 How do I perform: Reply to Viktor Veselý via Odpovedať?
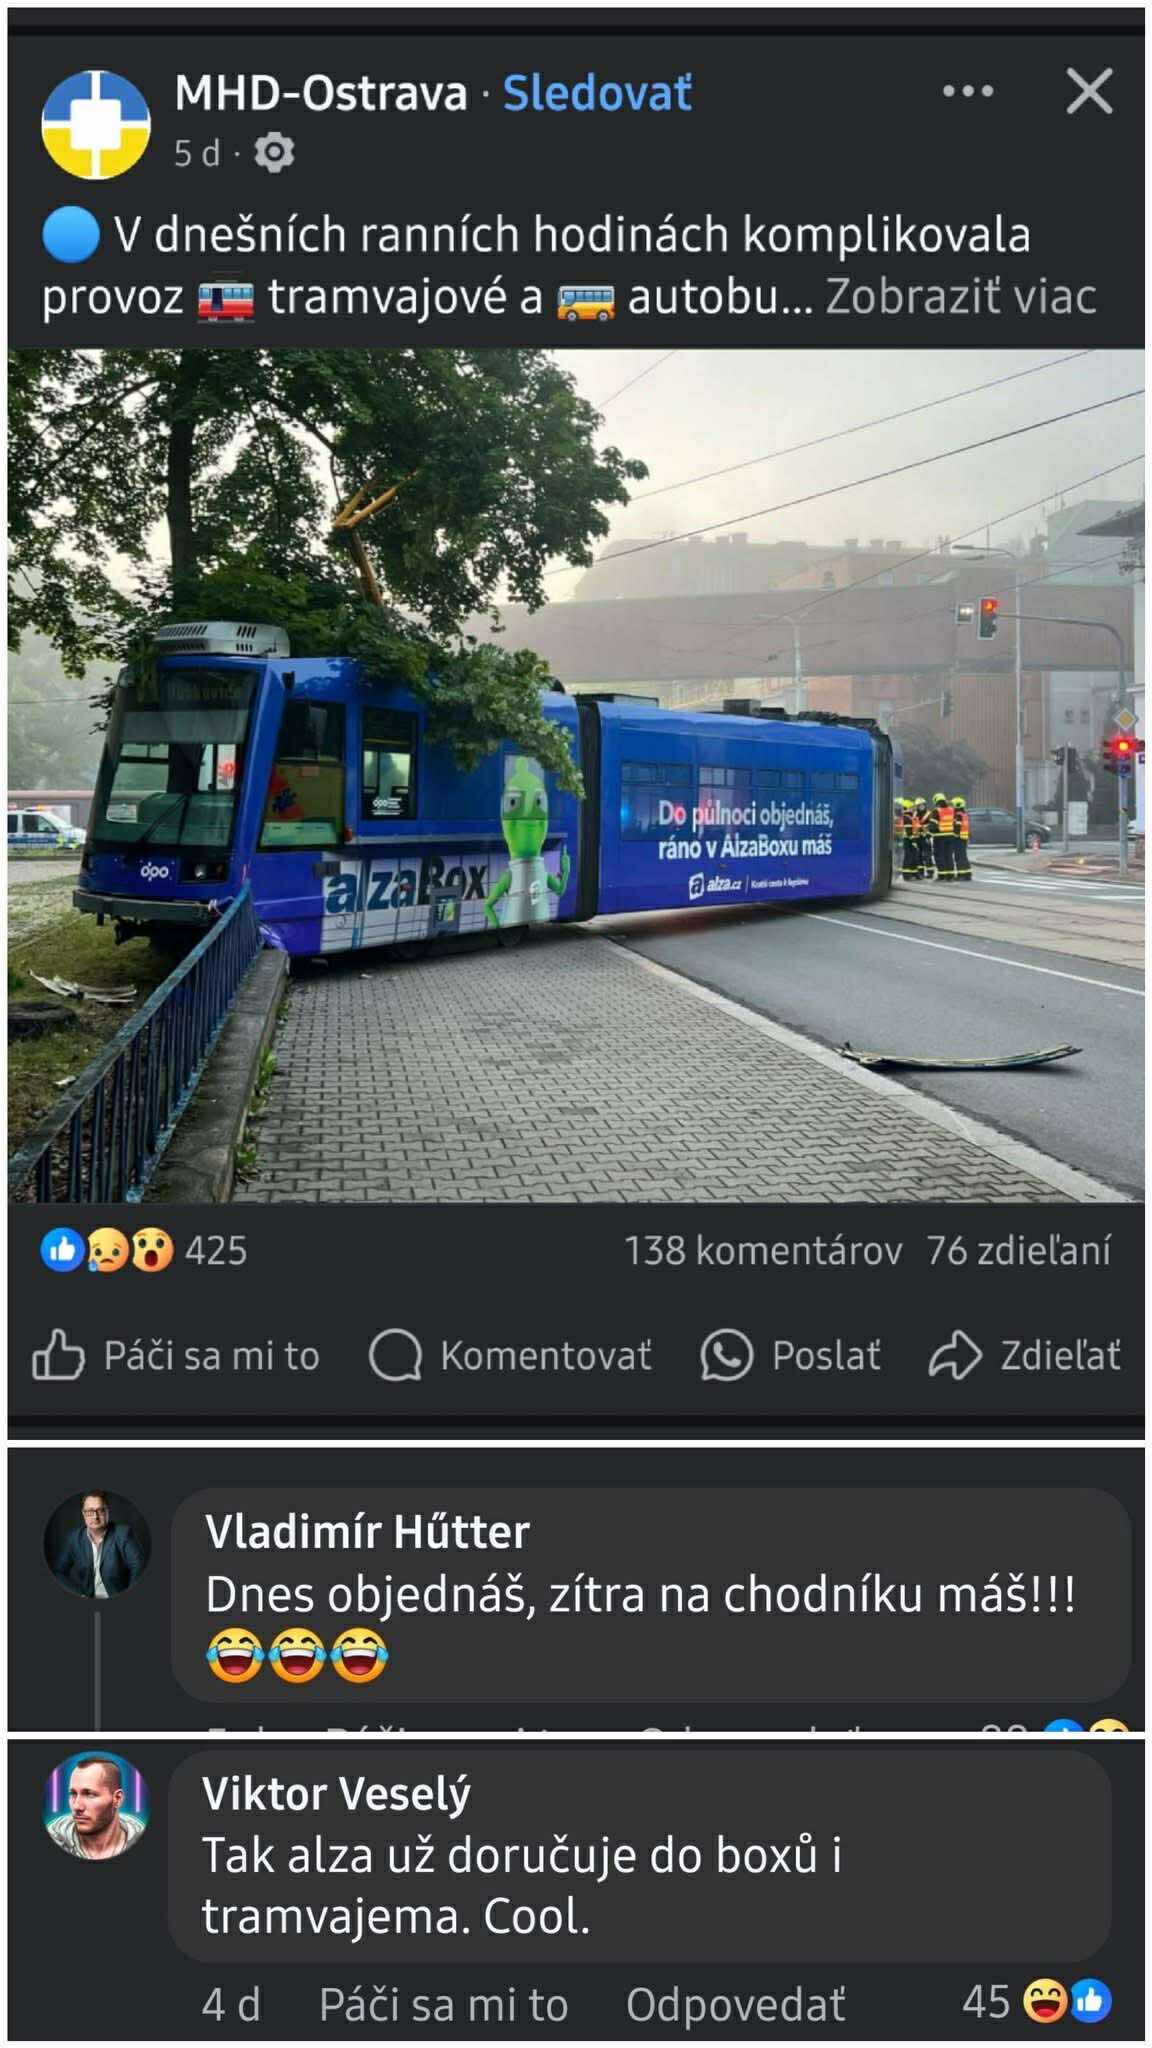click(x=735, y=2005)
